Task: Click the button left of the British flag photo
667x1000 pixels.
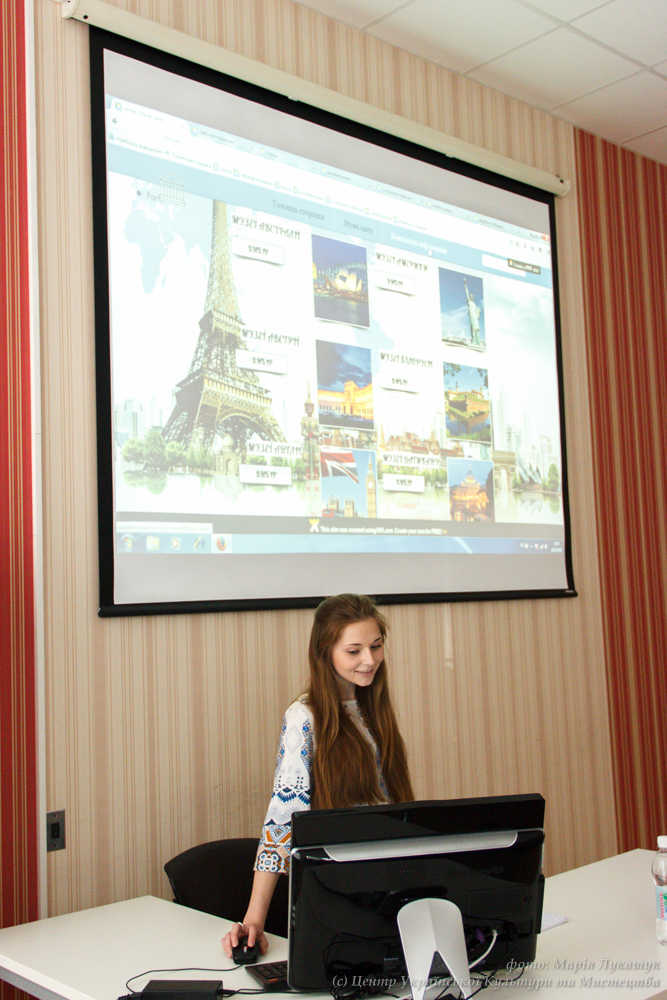Action: (x=265, y=473)
